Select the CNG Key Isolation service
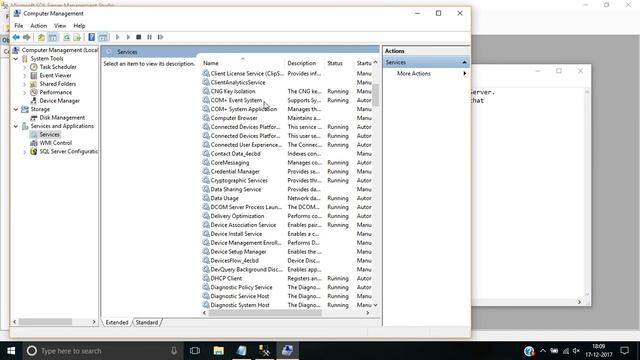Screen dimensions: 640x360 pyautogui.click(x=233, y=91)
